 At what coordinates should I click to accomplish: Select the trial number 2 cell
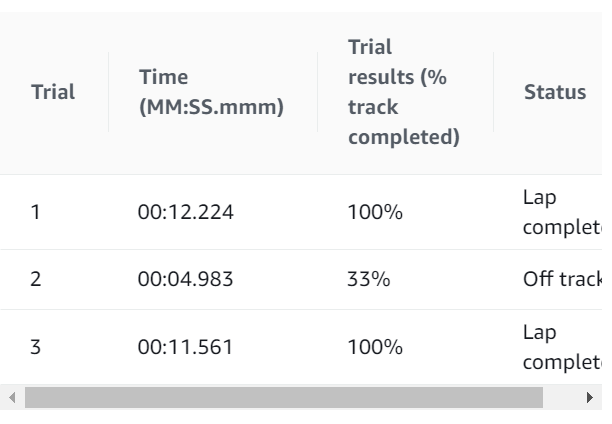click(36, 279)
